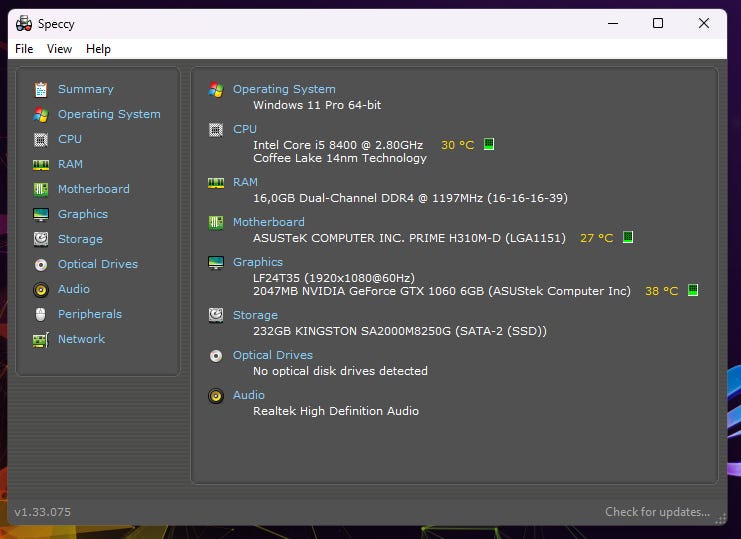The width and height of the screenshot is (741, 539).
Task: Click the motherboard temperature status indicator
Action: coord(628,238)
